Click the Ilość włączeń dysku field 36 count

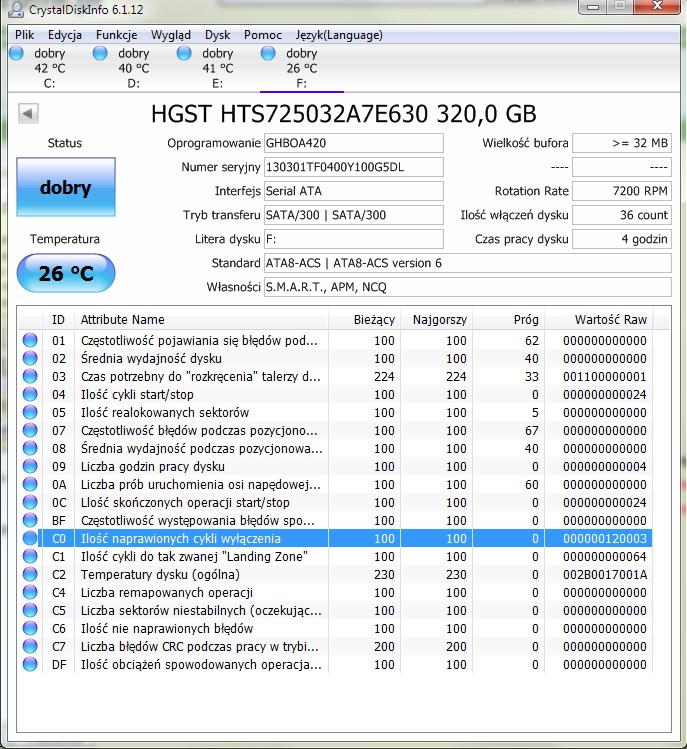coord(622,215)
